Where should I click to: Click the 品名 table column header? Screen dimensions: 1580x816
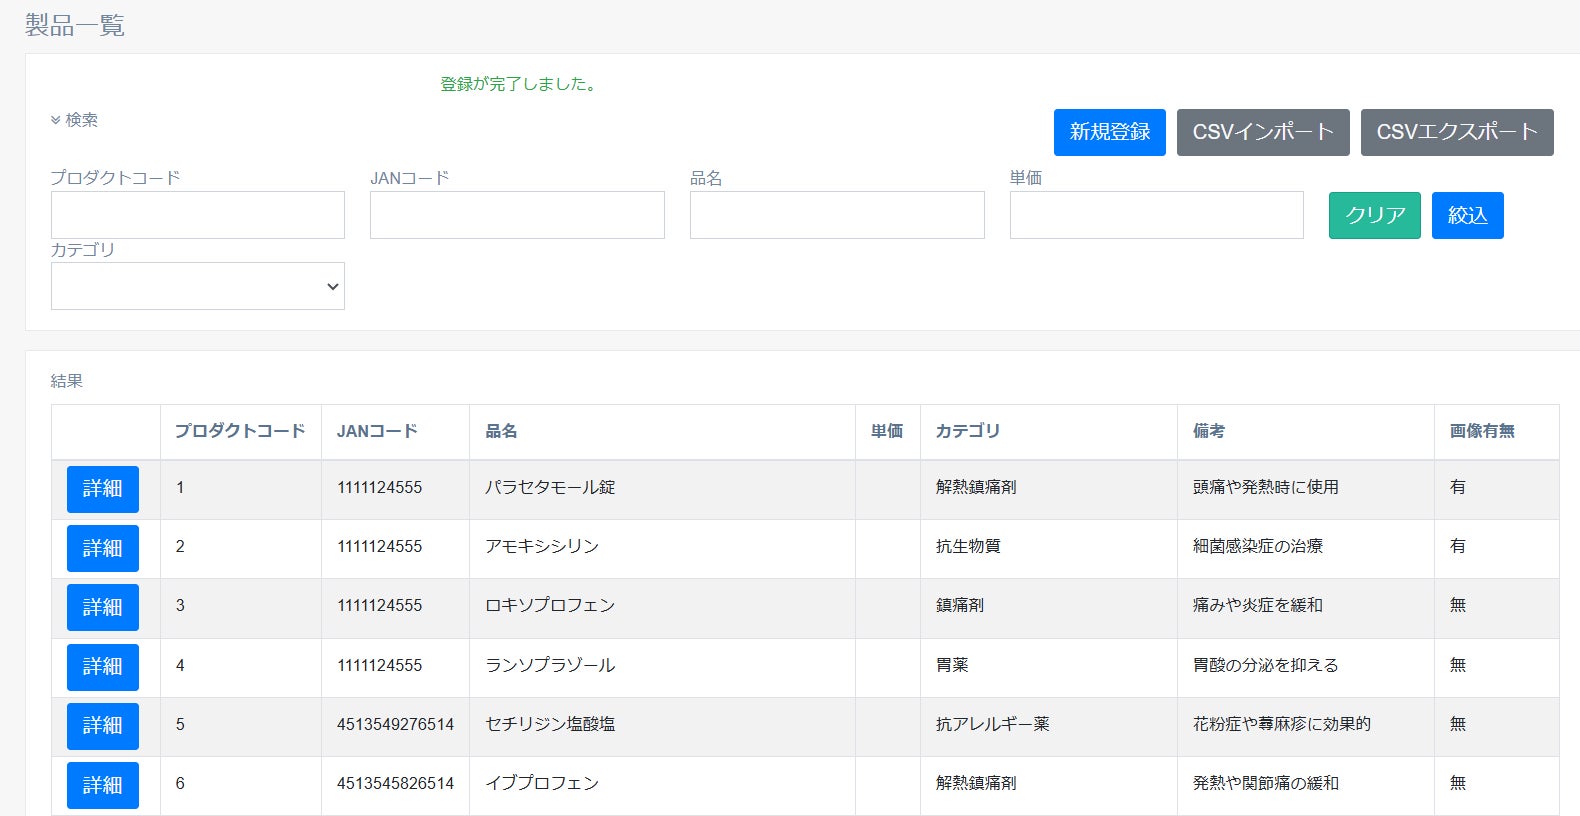click(501, 431)
